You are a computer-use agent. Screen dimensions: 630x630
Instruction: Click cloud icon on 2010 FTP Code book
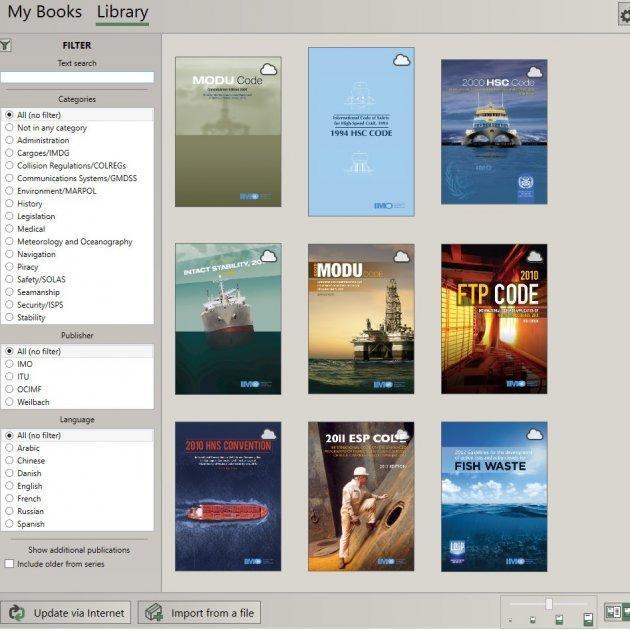[534, 256]
